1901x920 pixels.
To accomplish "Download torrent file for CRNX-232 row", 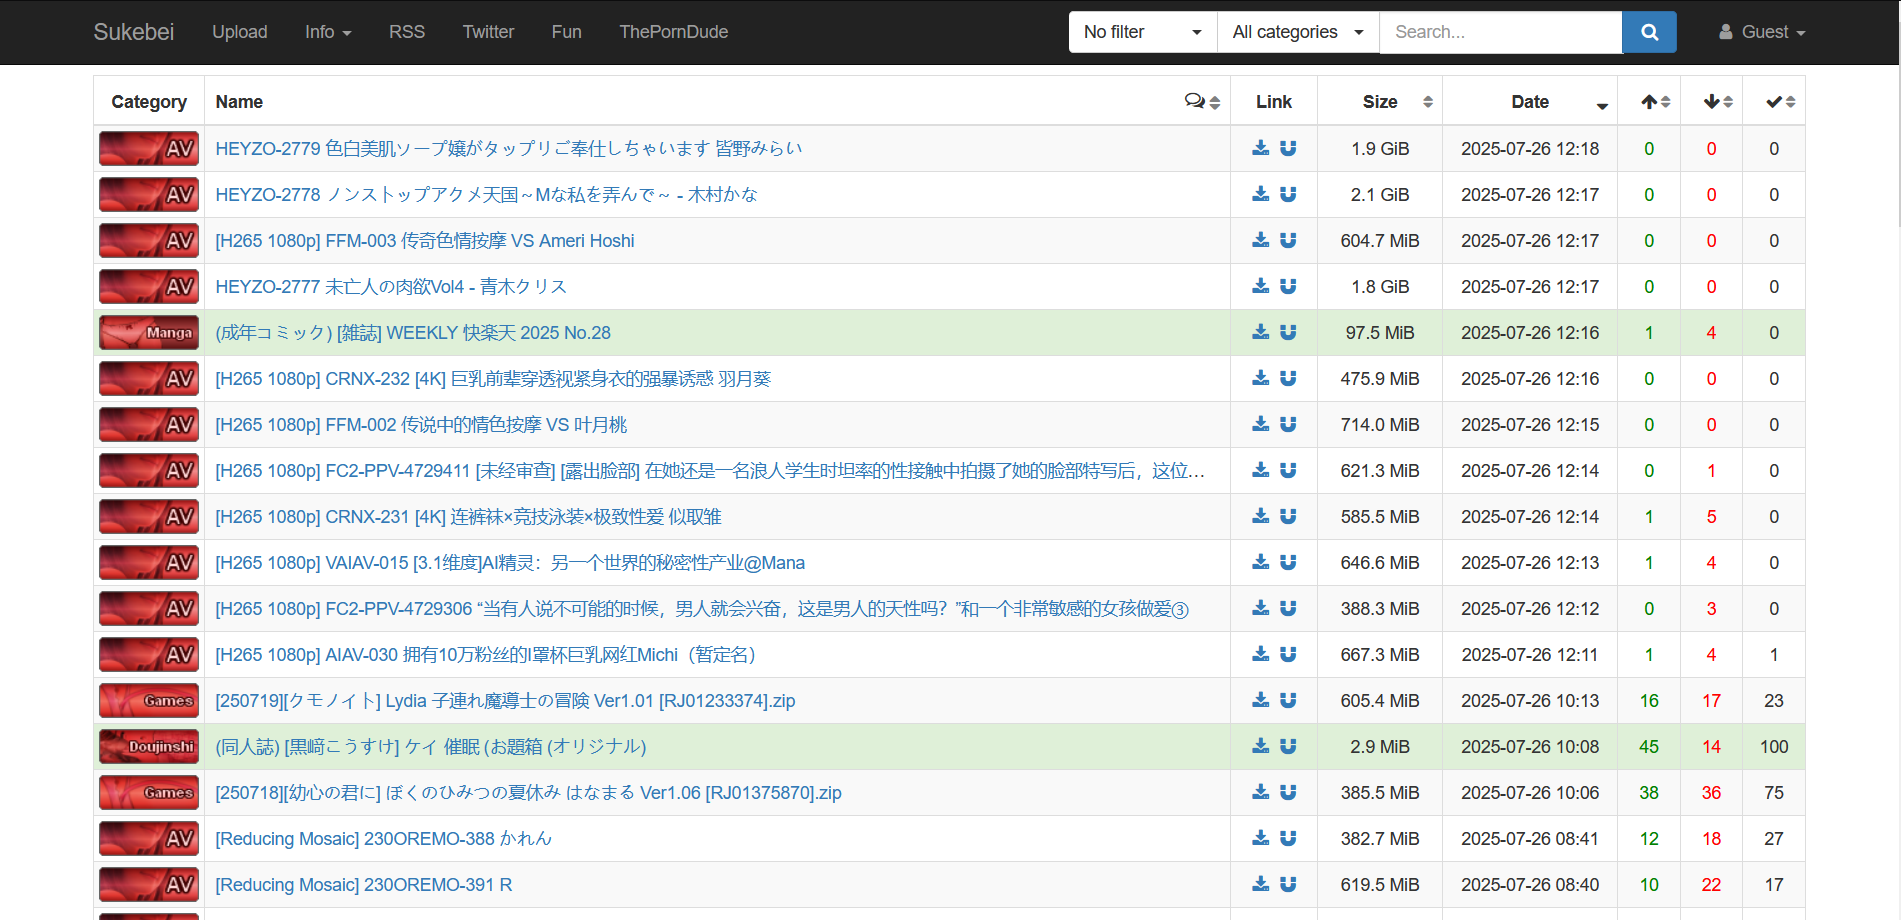I will tap(1261, 378).
